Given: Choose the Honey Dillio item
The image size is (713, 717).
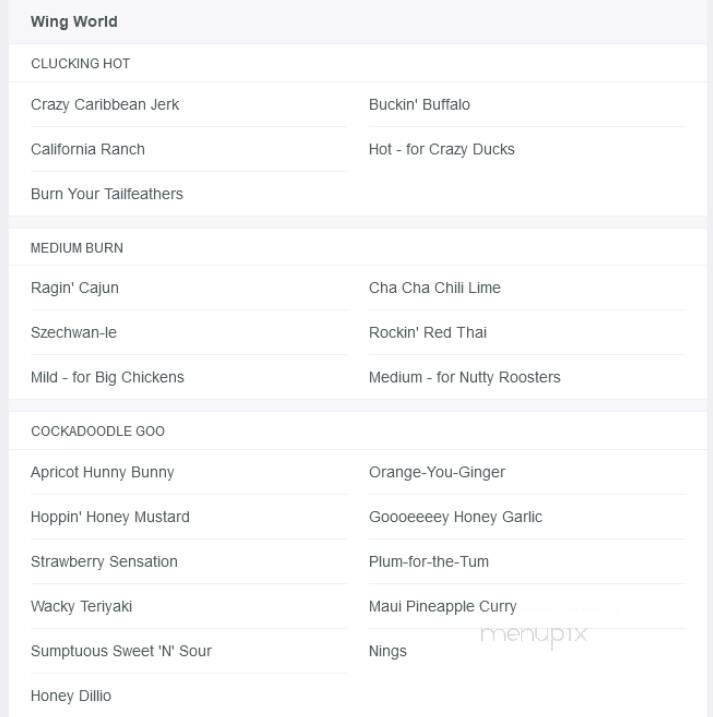Looking at the screenshot, I should click(x=71, y=696).
